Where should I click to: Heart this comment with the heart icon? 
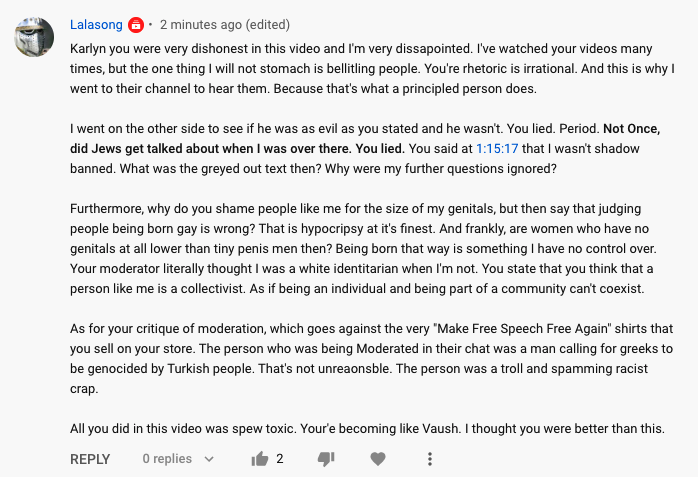378,459
